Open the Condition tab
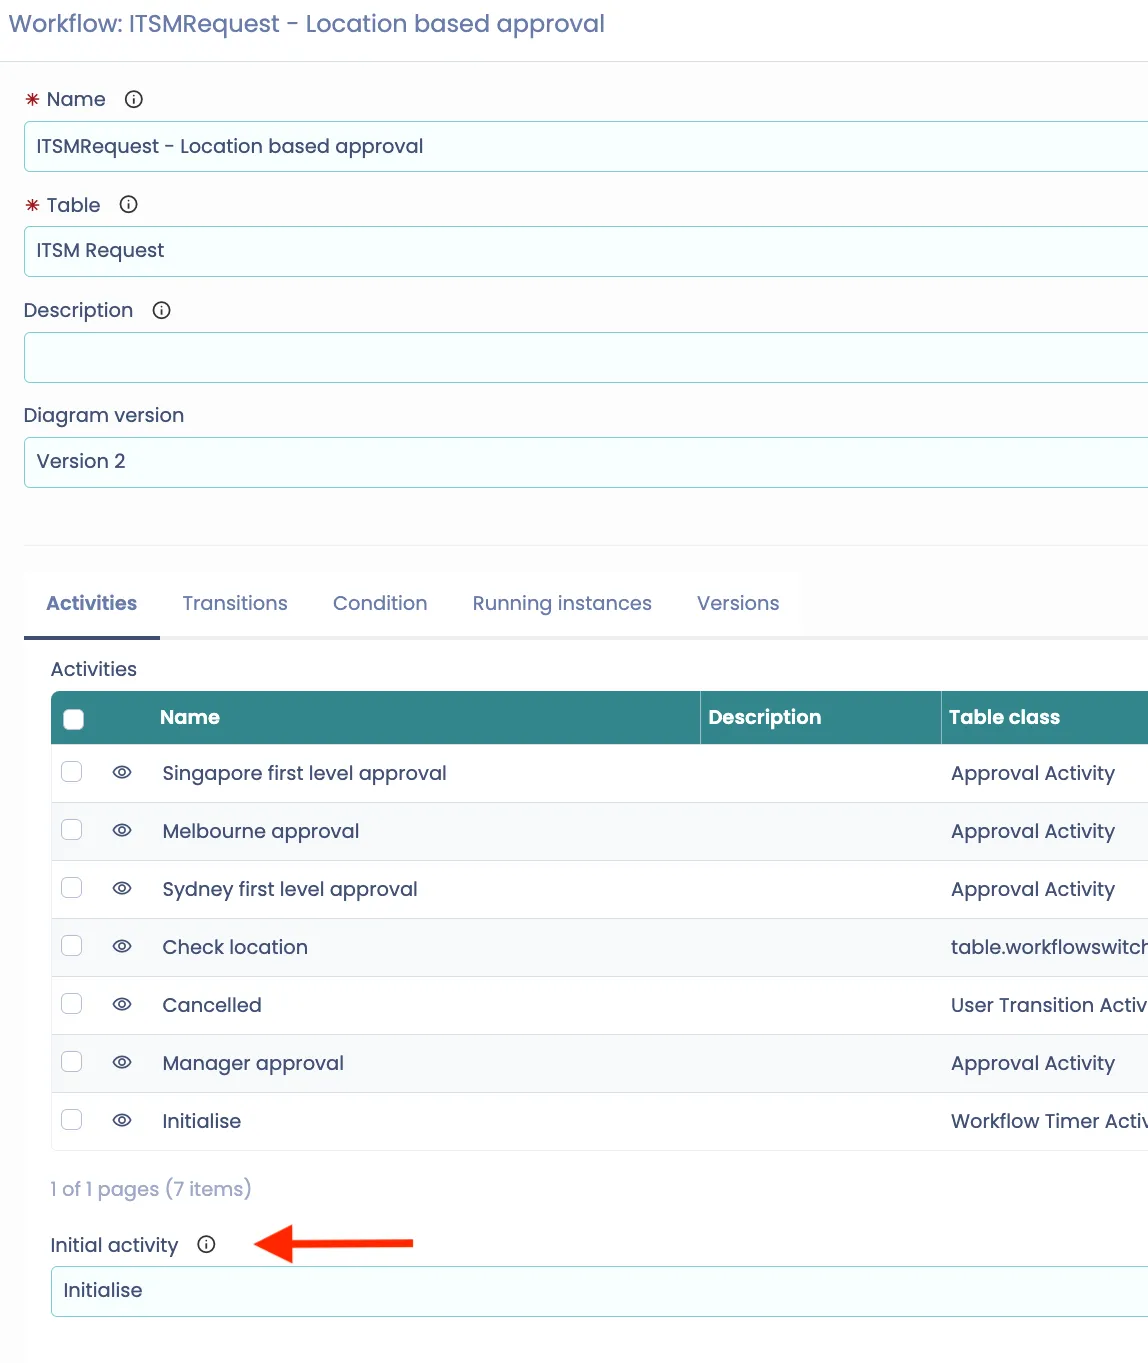1148x1363 pixels. click(380, 603)
